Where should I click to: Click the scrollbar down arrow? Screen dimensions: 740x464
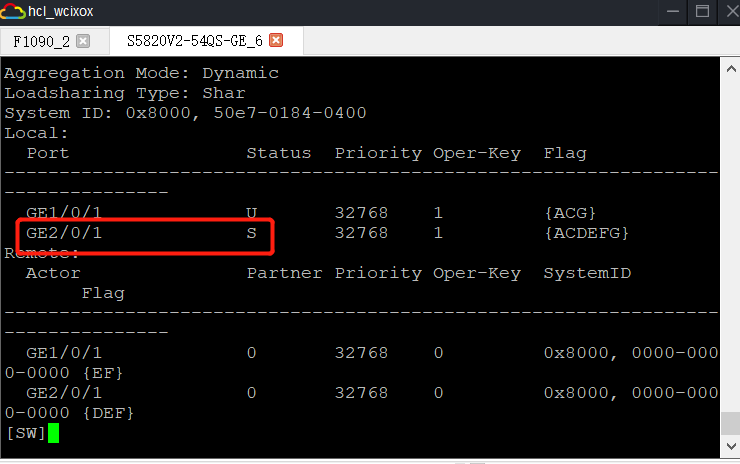731,446
